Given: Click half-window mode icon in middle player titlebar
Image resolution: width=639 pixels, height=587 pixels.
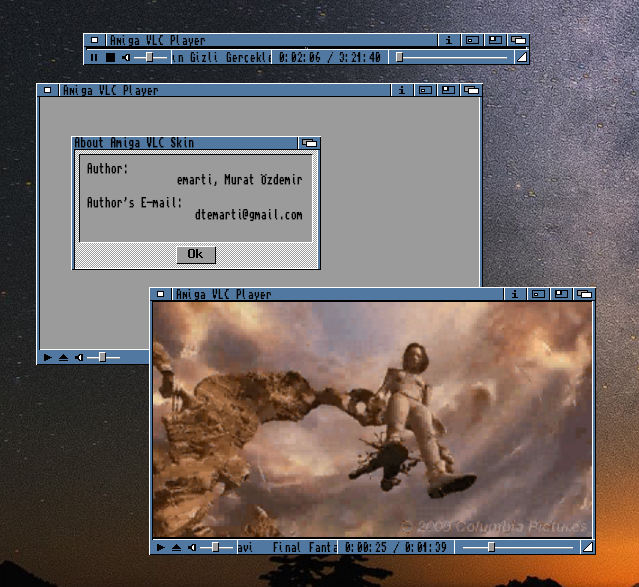Looking at the screenshot, I should click(448, 90).
